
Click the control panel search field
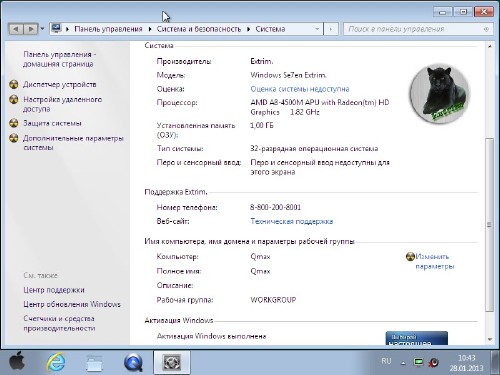(414, 29)
